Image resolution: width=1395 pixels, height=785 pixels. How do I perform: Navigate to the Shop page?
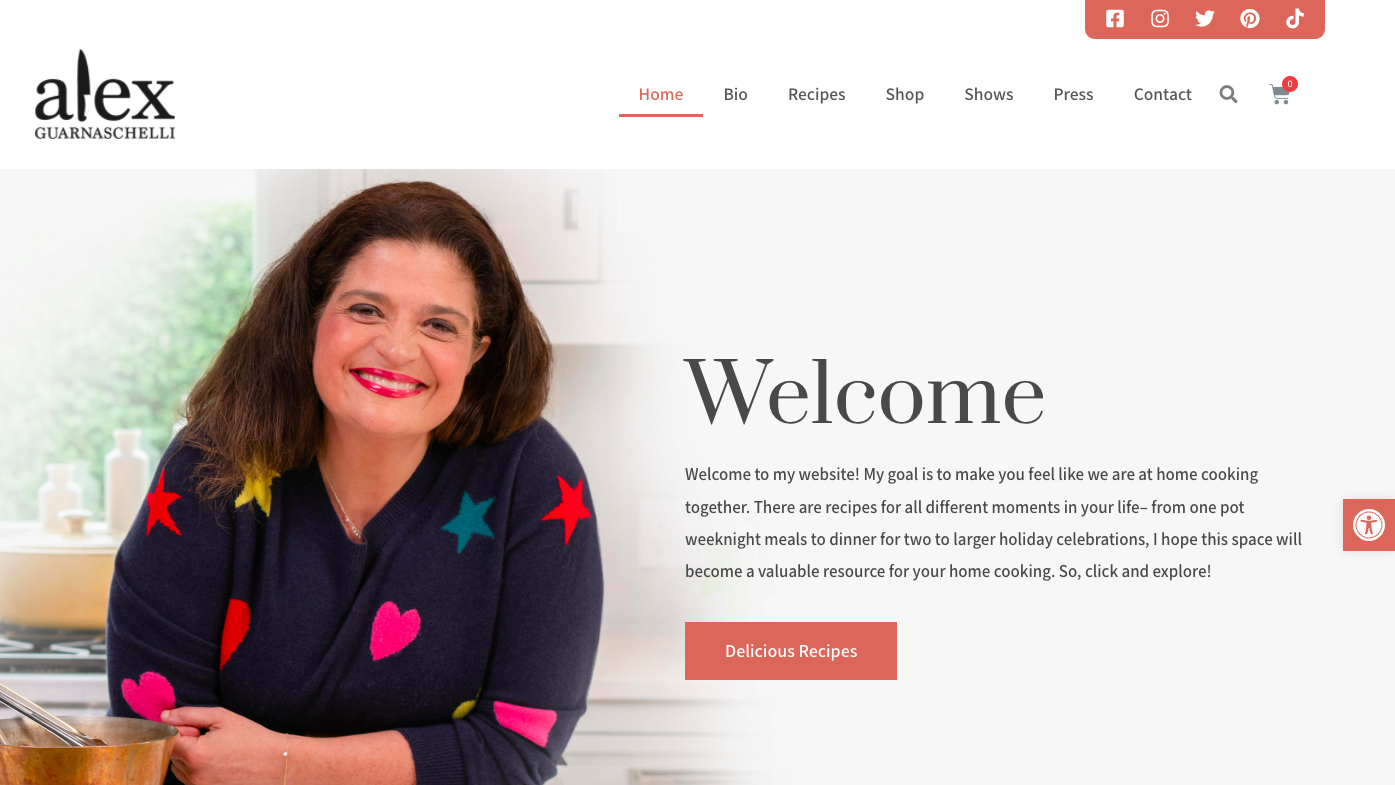point(905,94)
